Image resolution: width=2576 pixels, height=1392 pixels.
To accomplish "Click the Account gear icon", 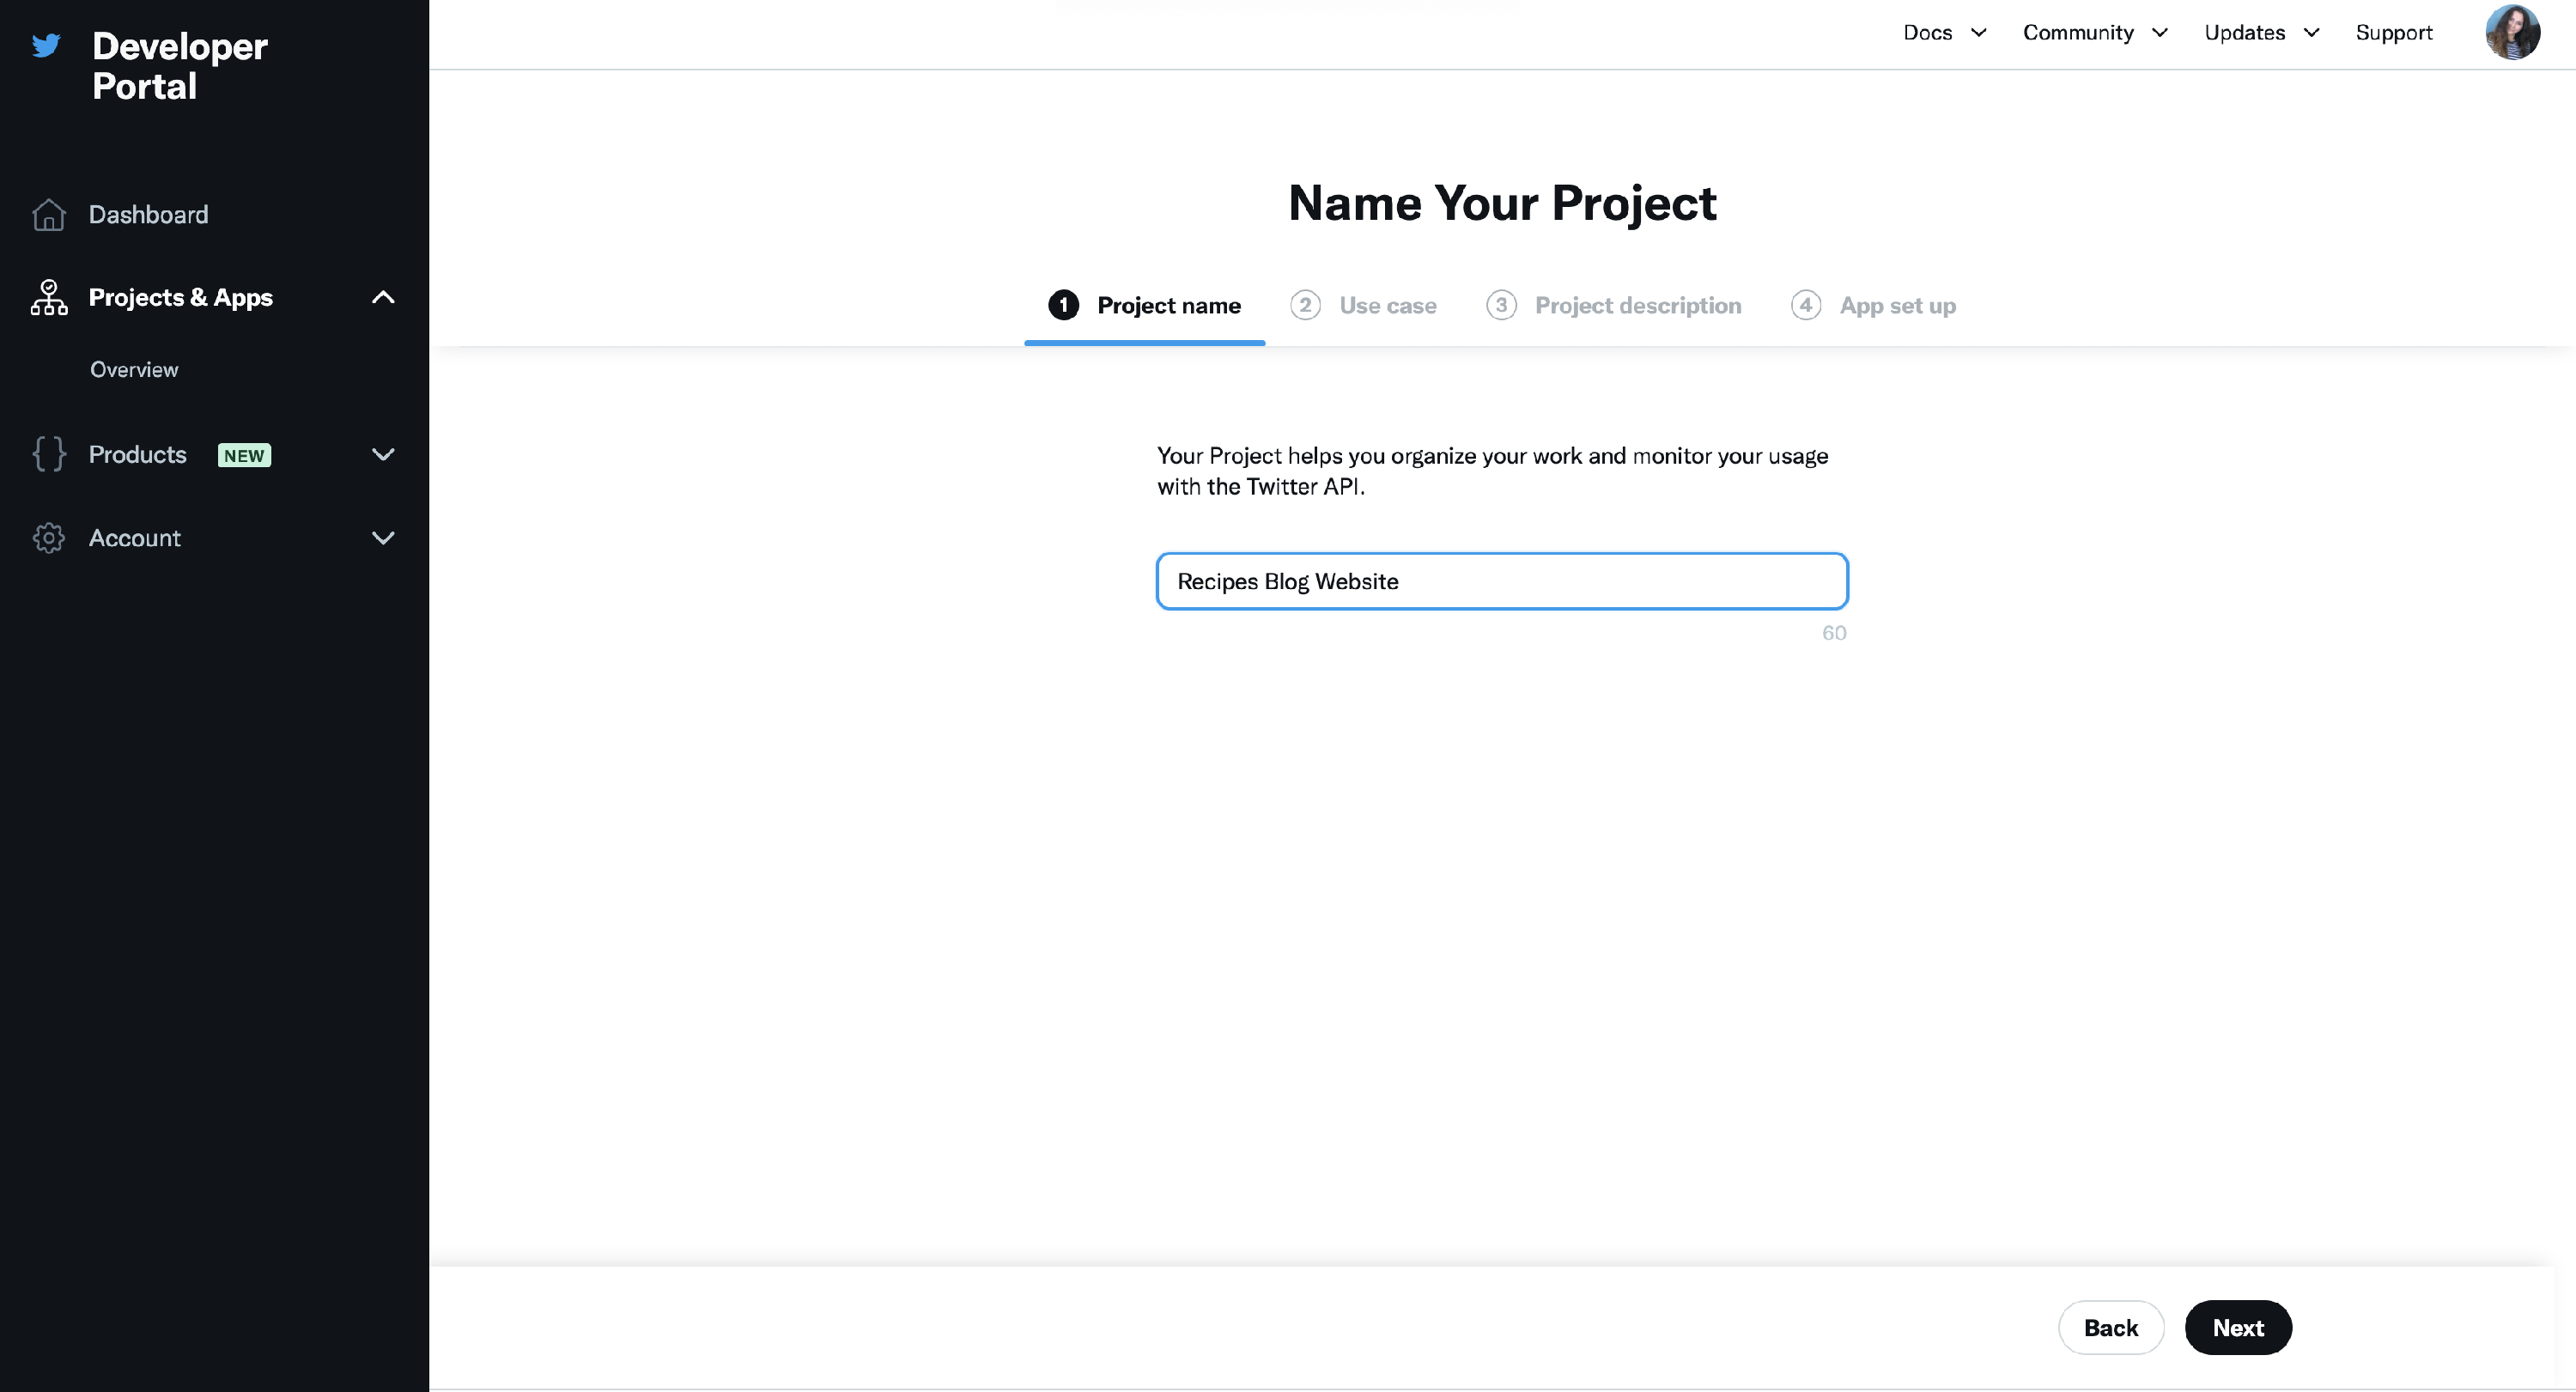I will (48, 538).
